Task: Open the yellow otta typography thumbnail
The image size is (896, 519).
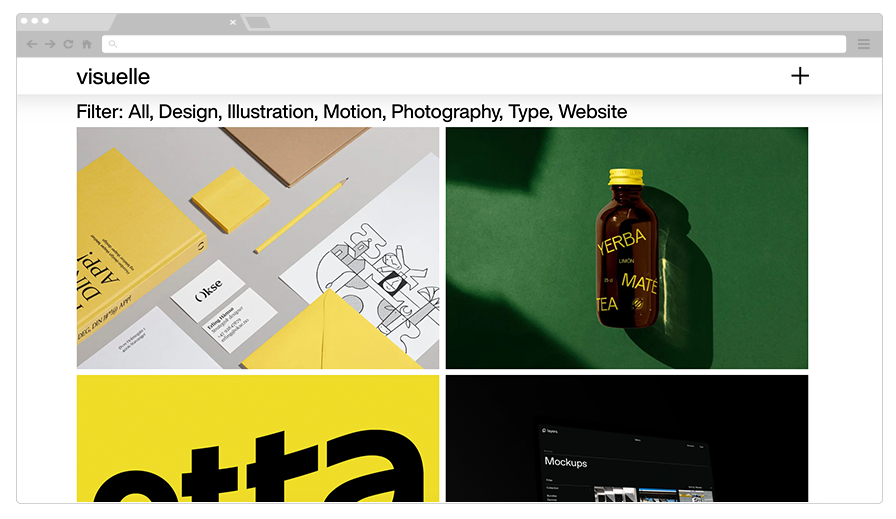Action: pos(258,438)
